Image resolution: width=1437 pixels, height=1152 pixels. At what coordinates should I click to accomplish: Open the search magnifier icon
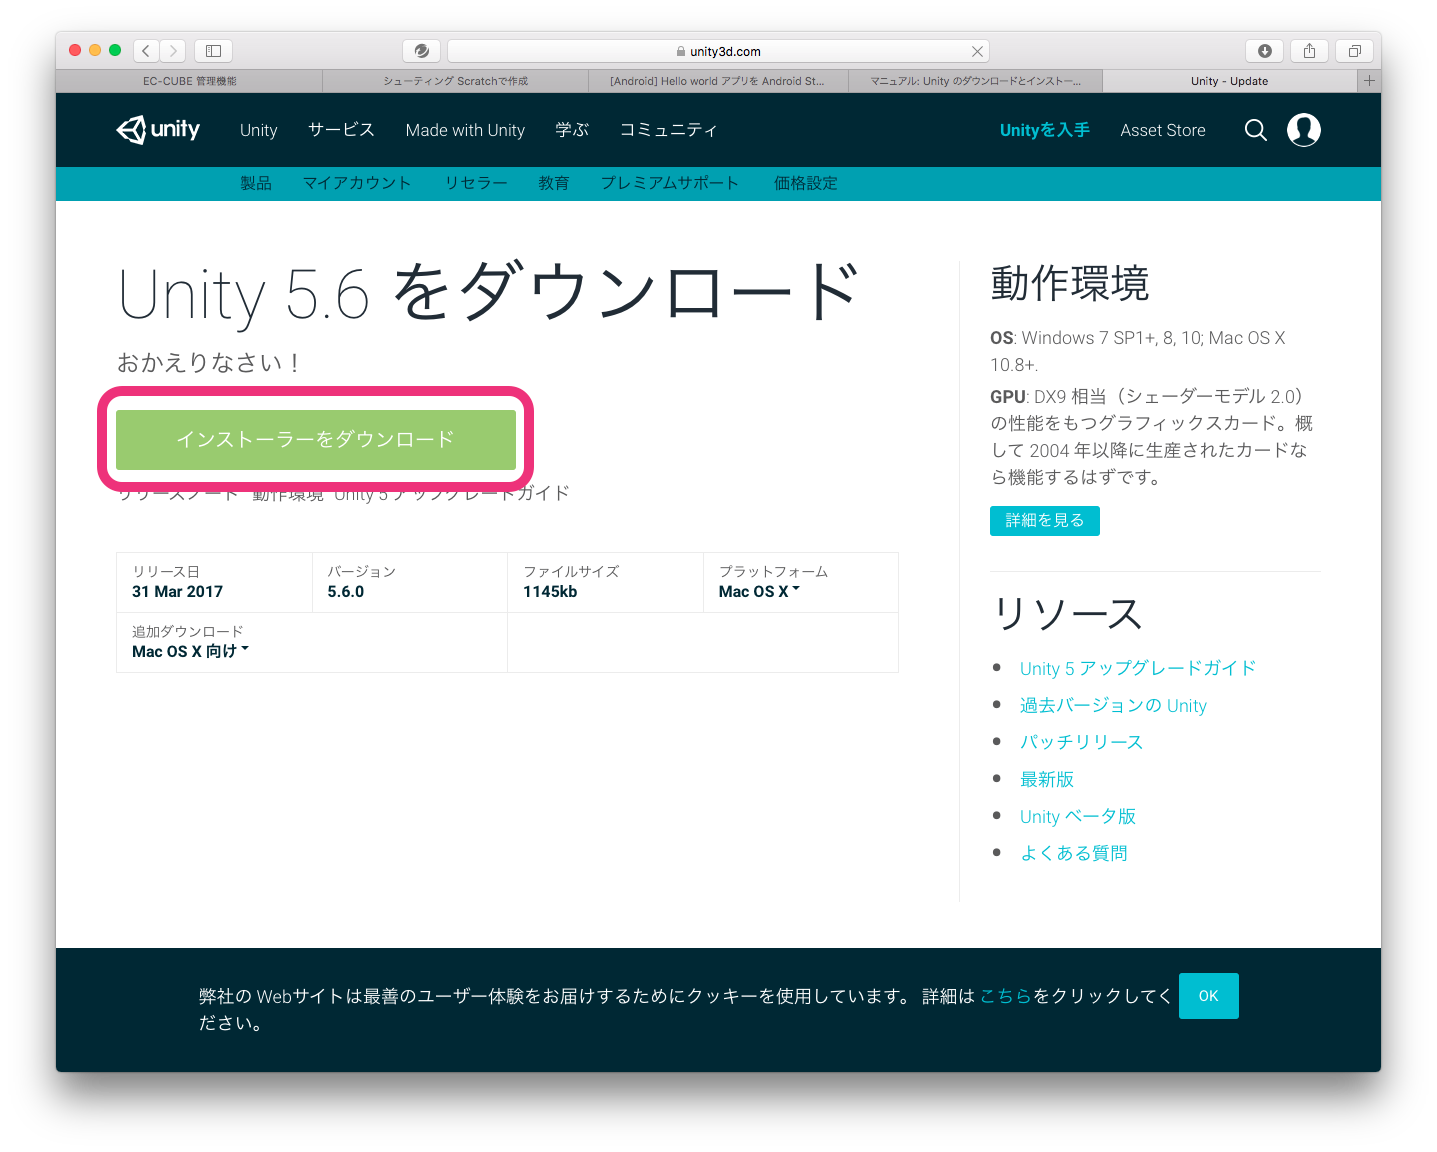tap(1255, 130)
